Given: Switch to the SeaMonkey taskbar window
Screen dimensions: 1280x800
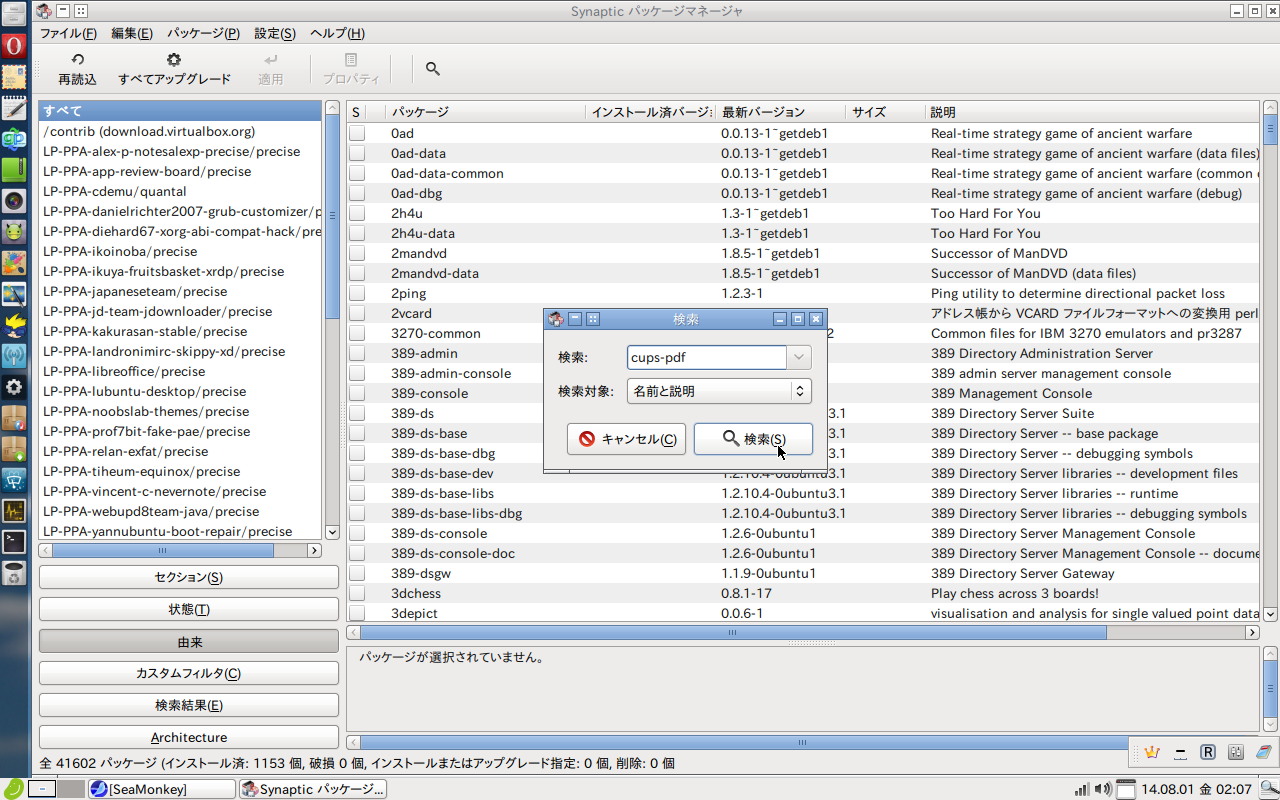Looking at the screenshot, I should 161,789.
